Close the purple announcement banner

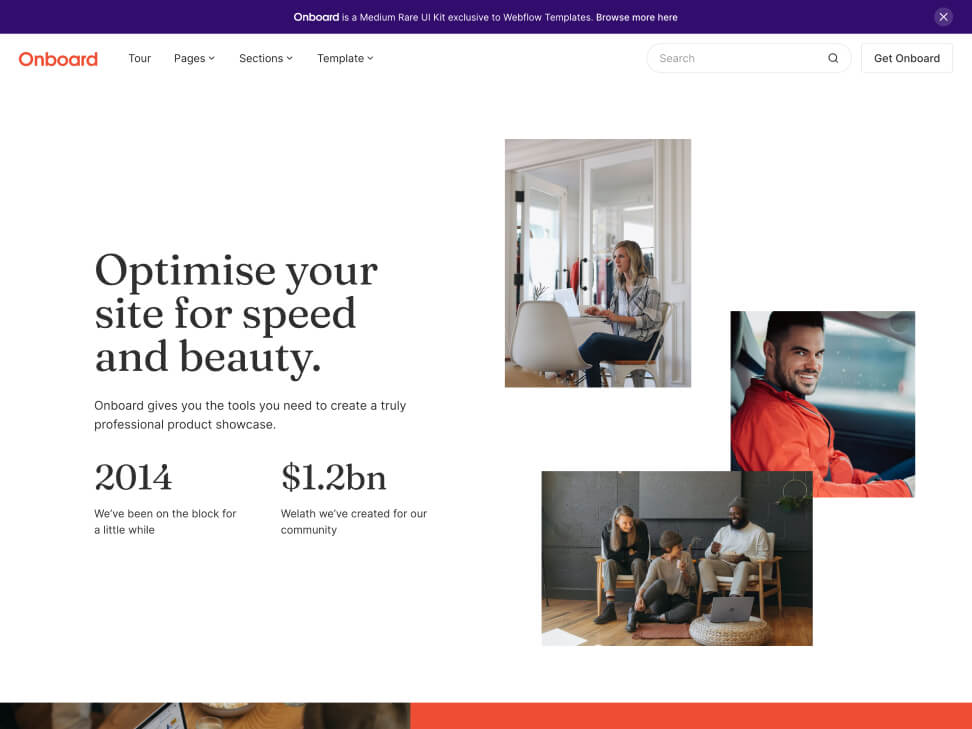coord(943,17)
